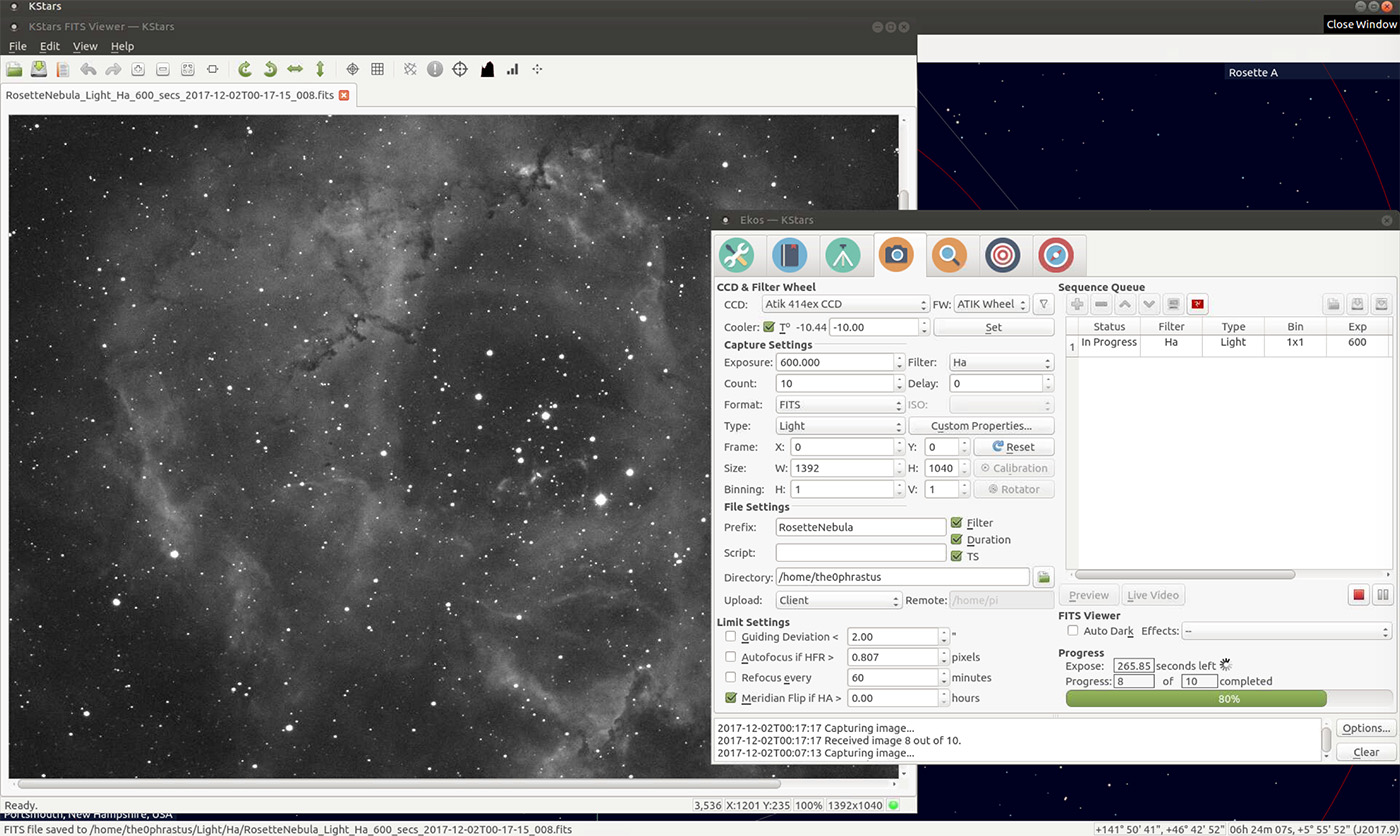This screenshot has width=1400, height=836.
Task: Open the Upload mode dropdown
Action: click(x=839, y=600)
